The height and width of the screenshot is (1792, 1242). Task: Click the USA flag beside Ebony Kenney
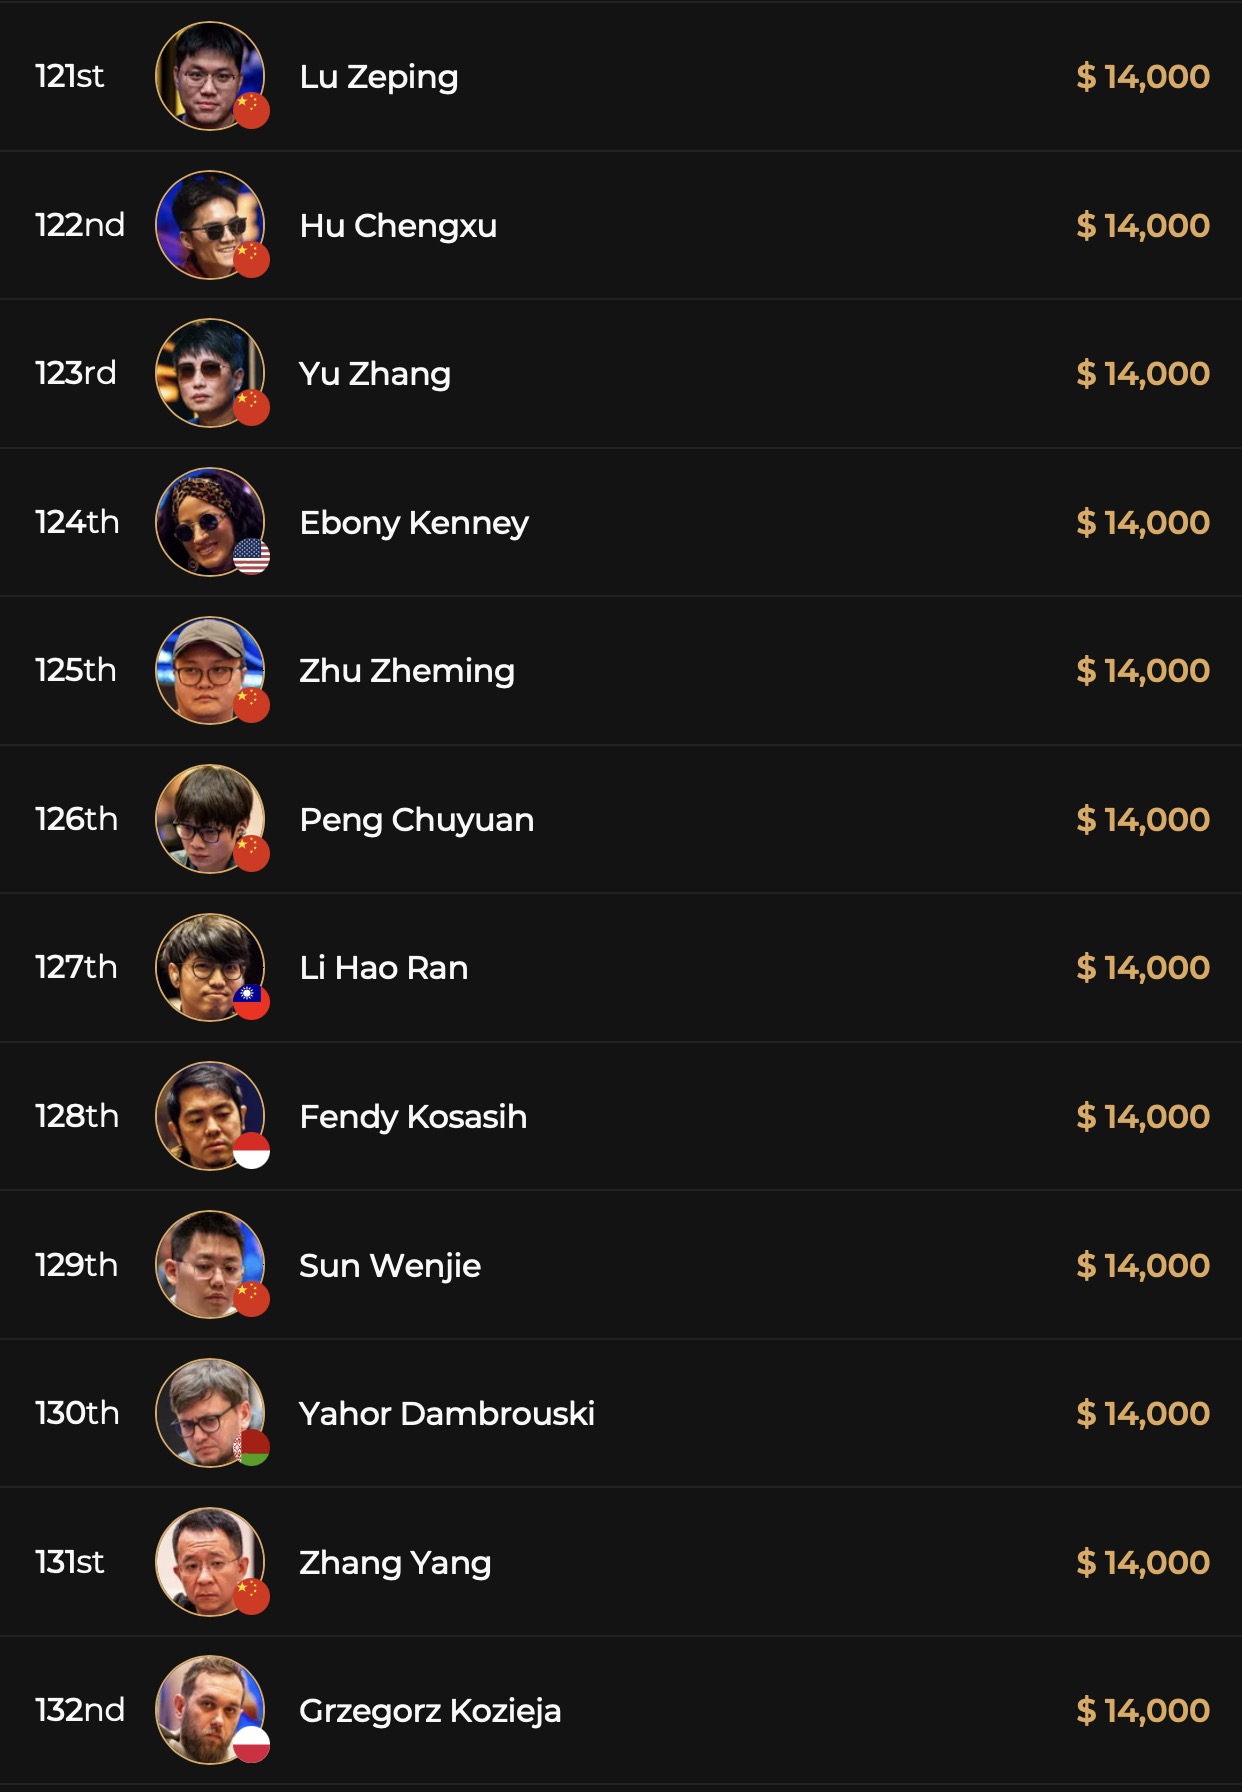point(251,556)
